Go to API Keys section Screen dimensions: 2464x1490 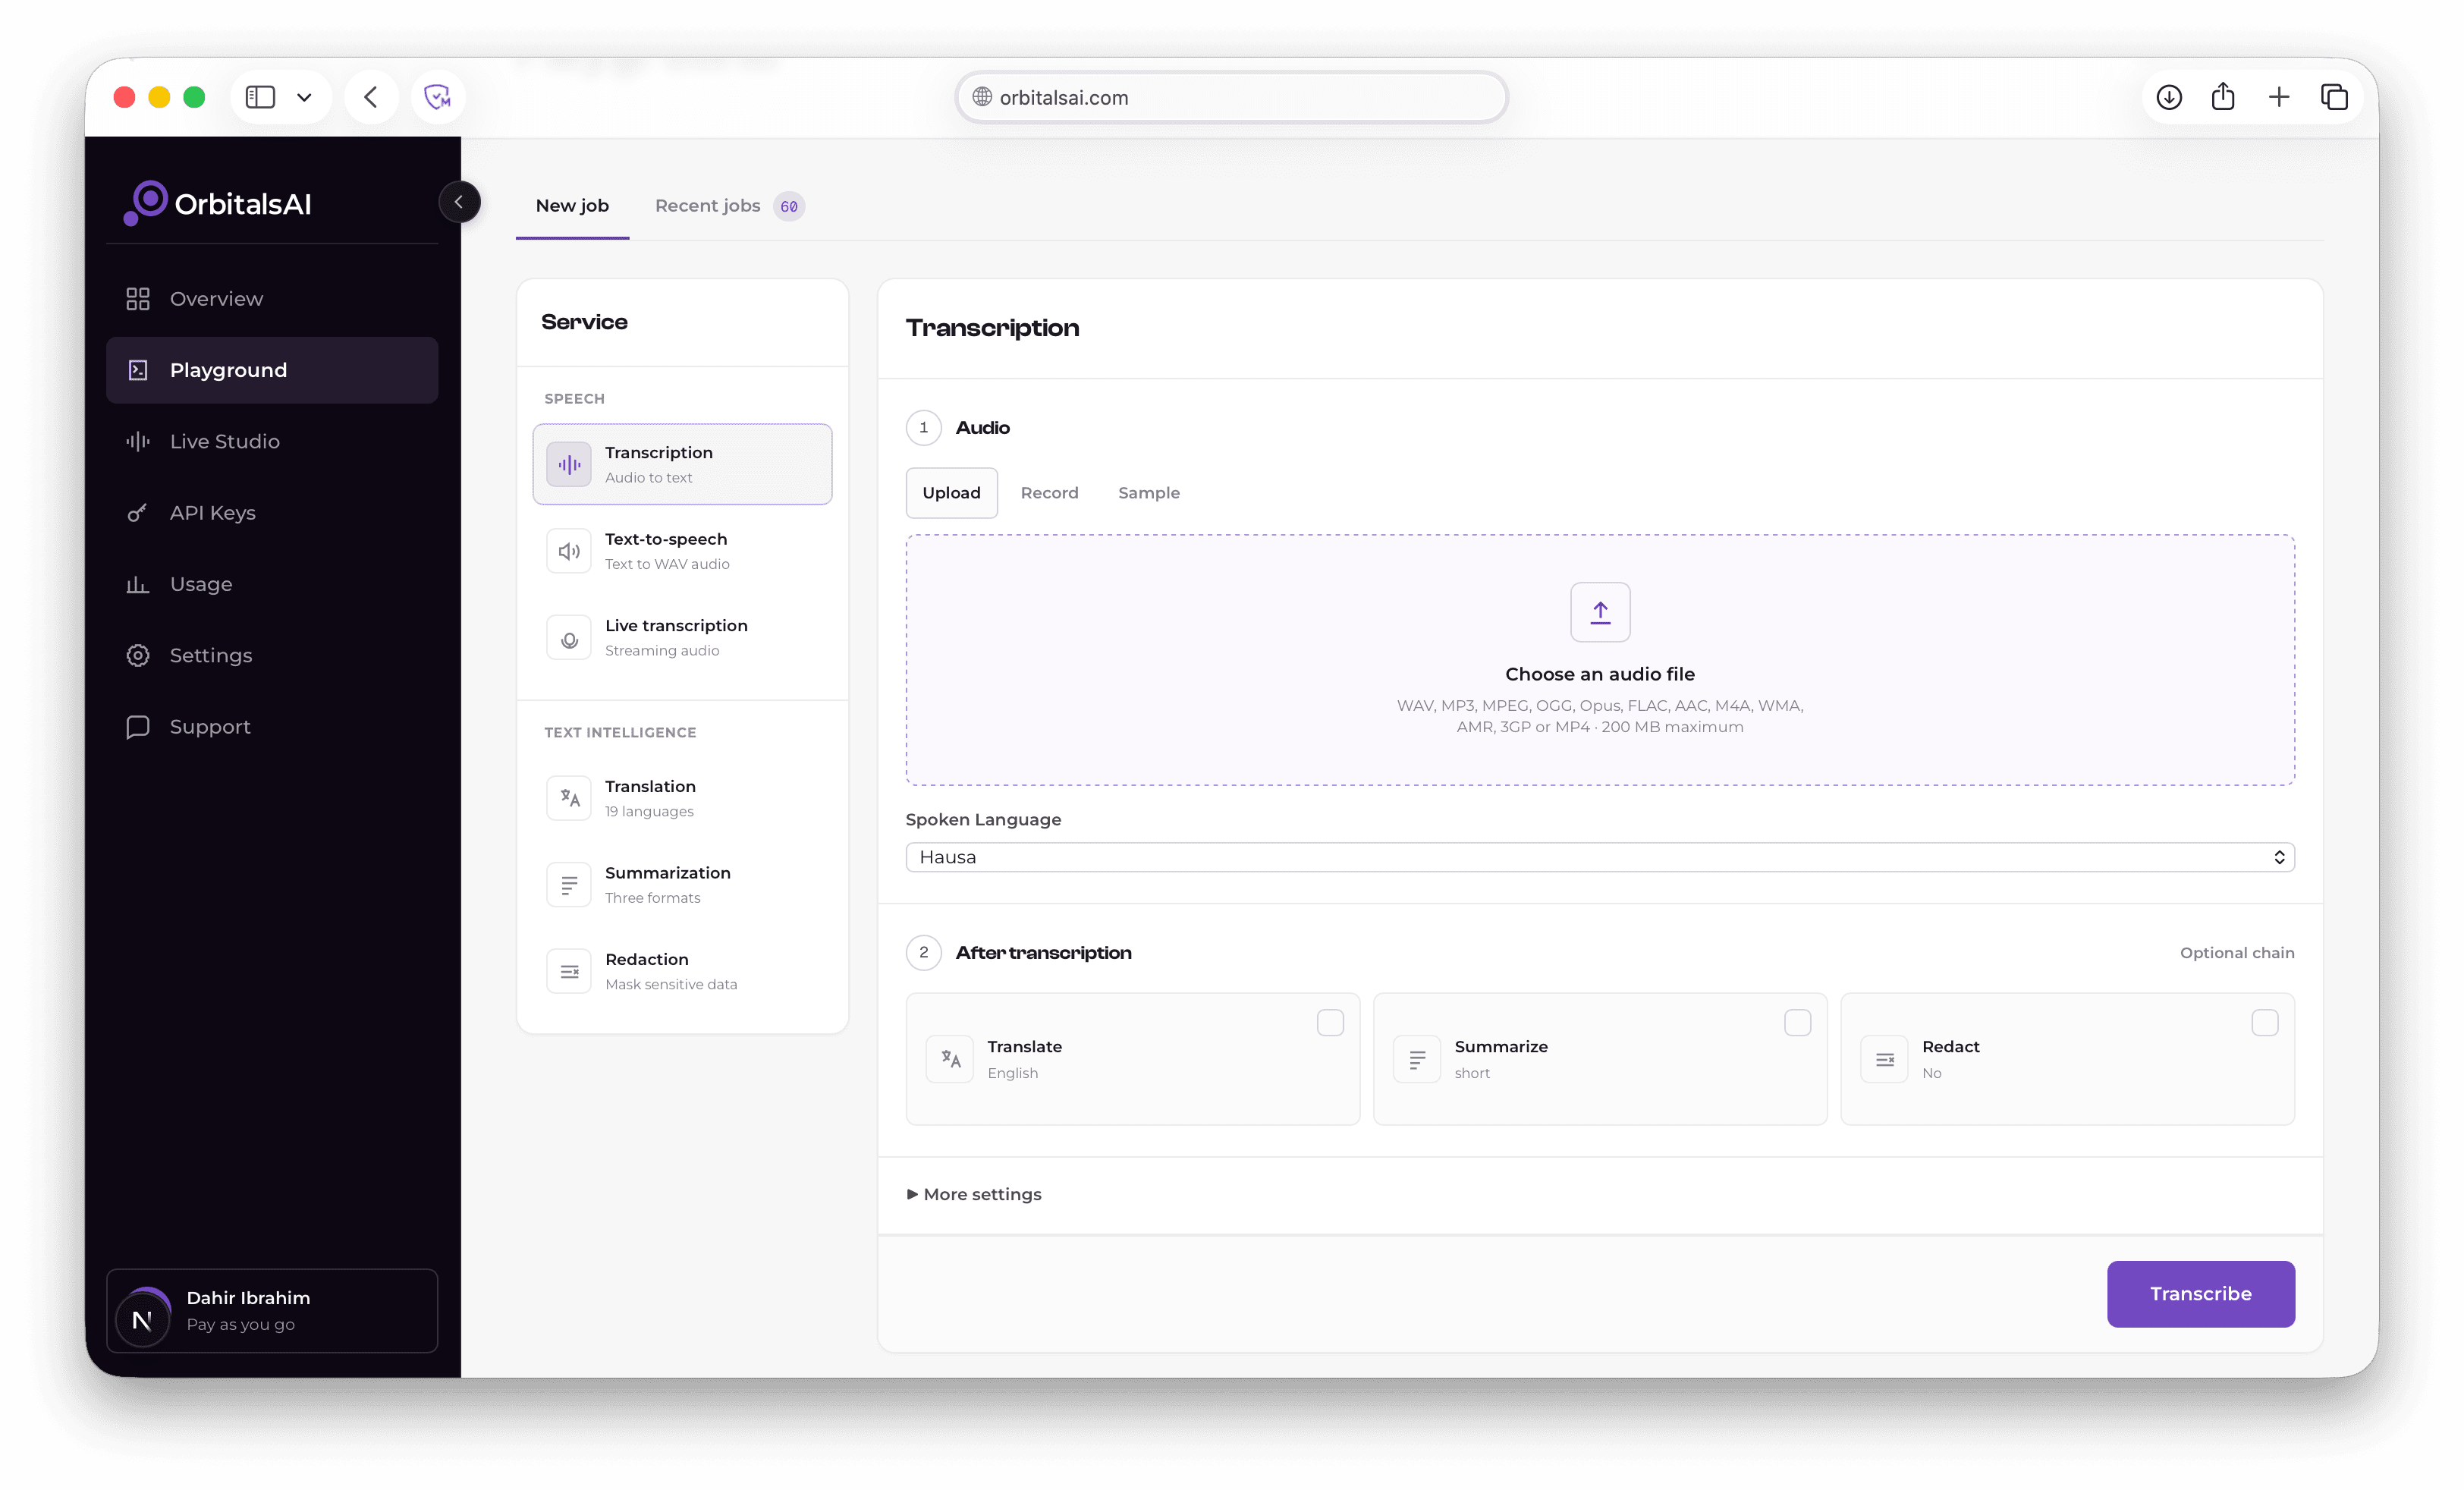coord(272,513)
